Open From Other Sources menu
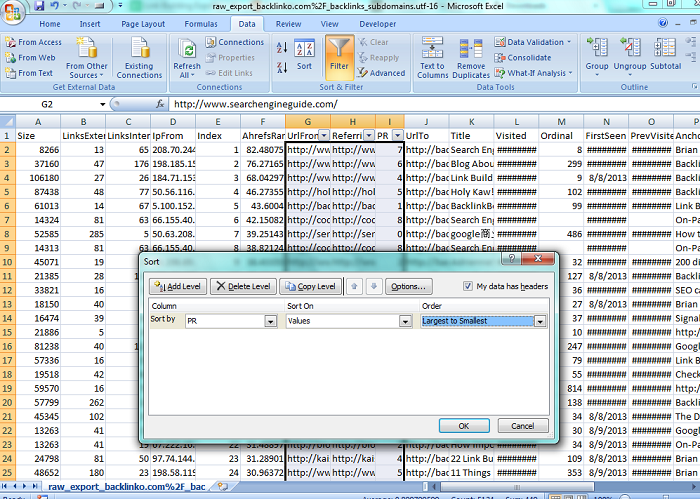700x499 pixels. click(87, 58)
